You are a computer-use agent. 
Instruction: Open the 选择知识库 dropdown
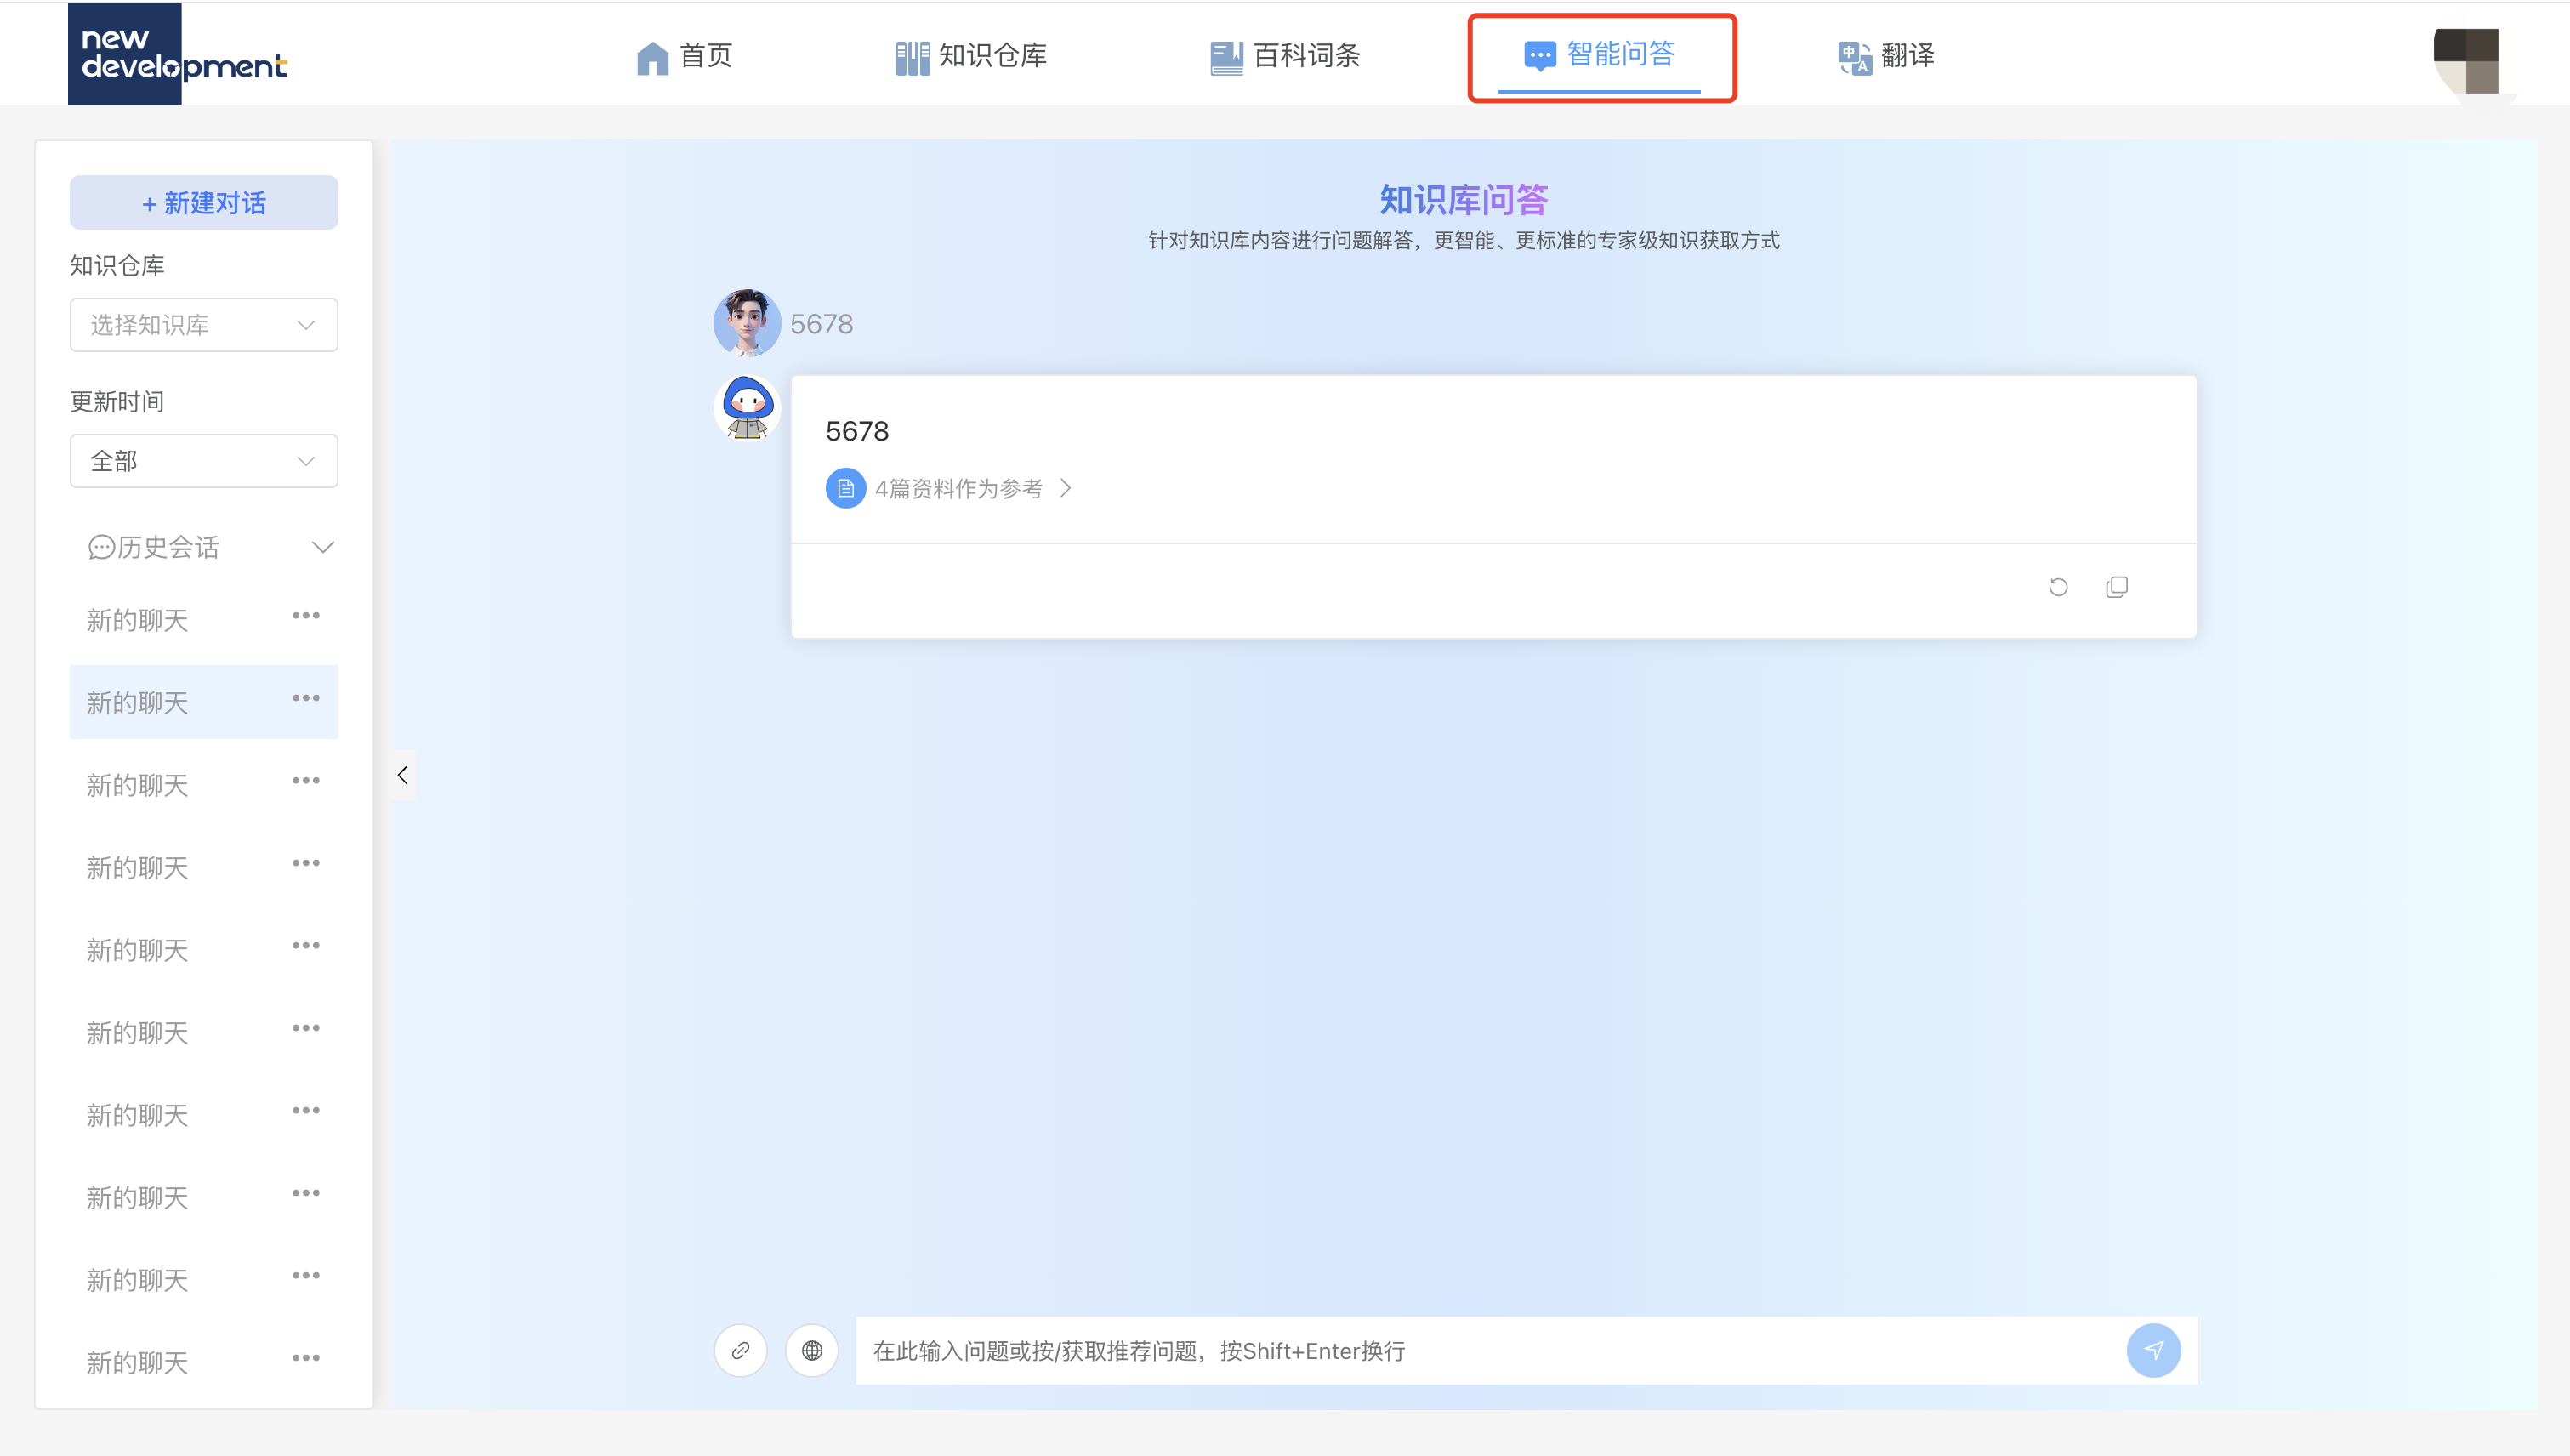point(203,325)
